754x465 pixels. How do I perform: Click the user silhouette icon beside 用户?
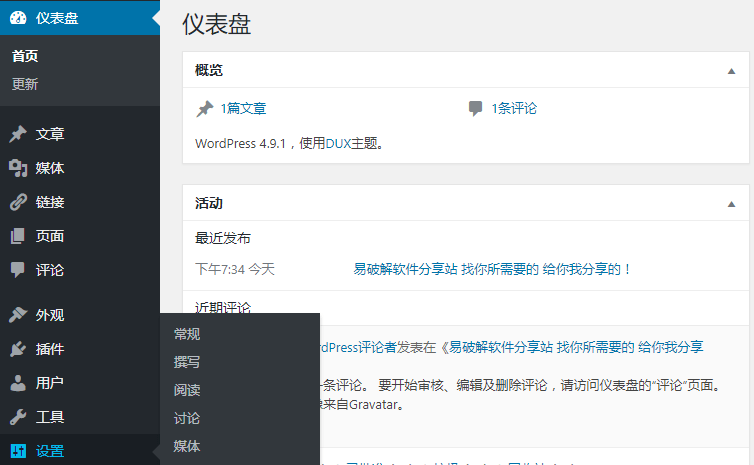coord(18,383)
